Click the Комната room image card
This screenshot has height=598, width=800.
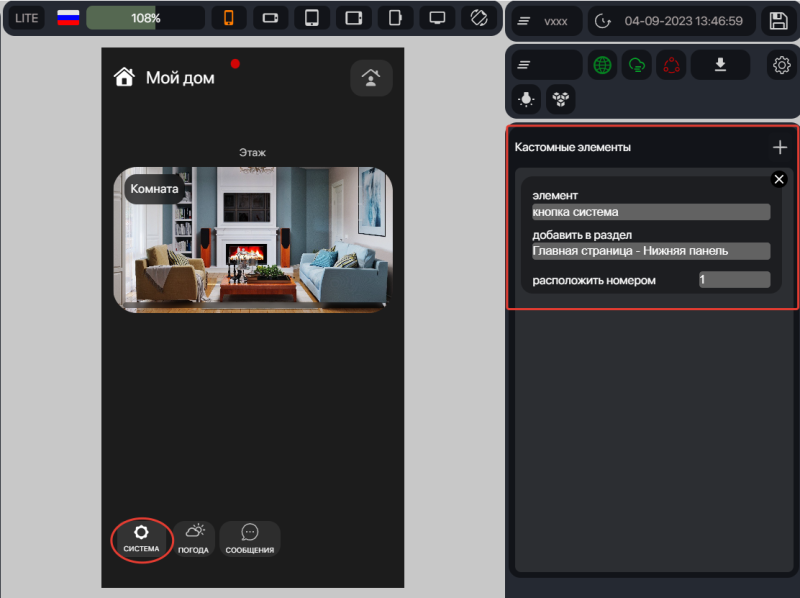(x=253, y=240)
